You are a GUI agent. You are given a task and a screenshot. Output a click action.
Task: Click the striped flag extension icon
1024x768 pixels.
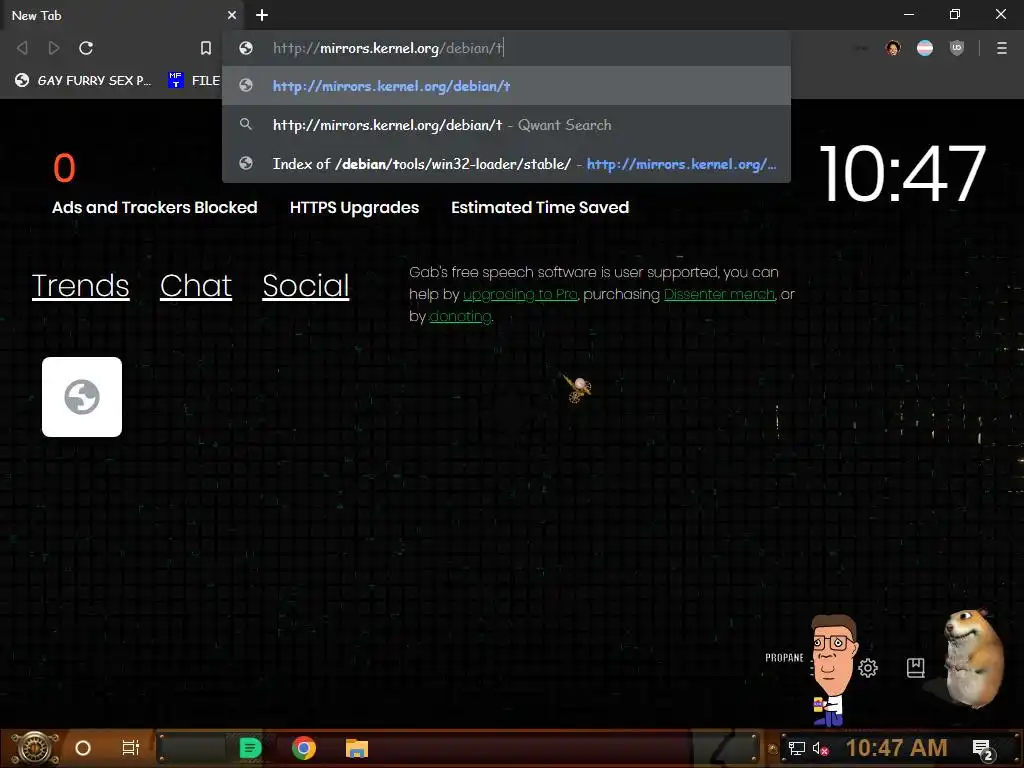click(x=925, y=48)
